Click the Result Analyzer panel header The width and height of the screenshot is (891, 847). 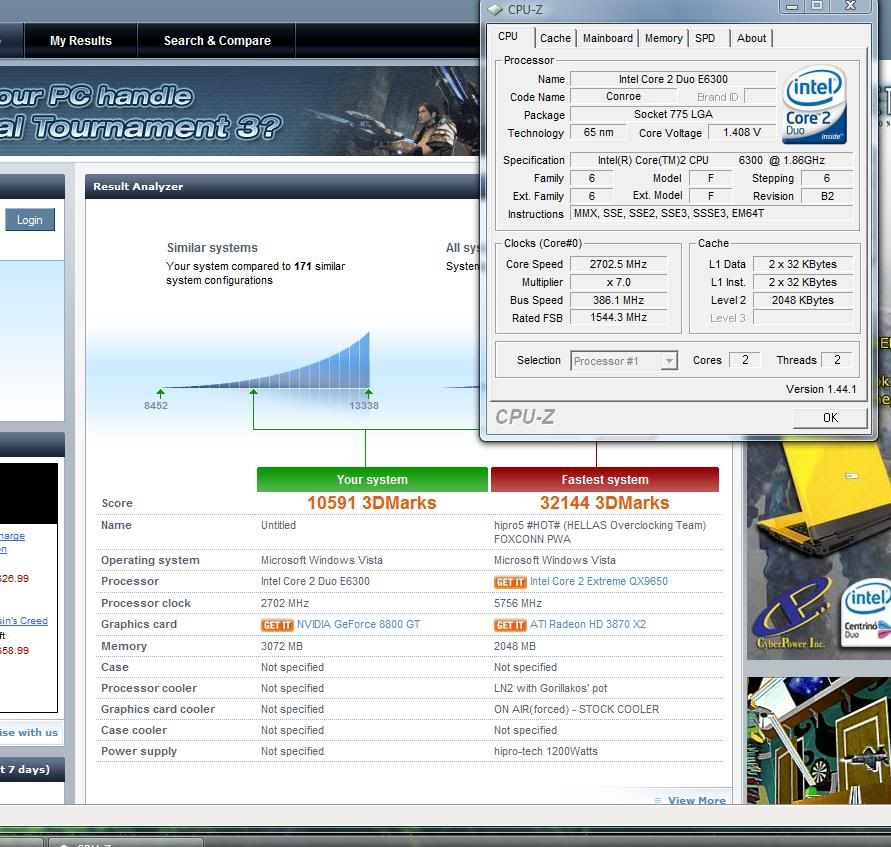(282, 186)
